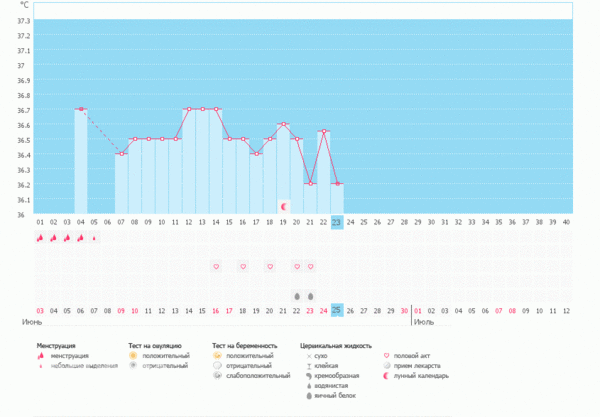600x417 pixels.
Task: Click the heart icon on cycle day 14
Action: 215,267
